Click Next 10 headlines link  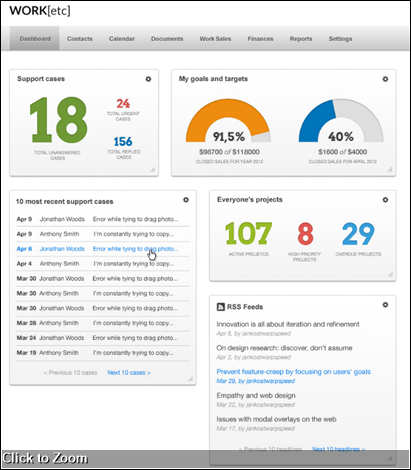point(339,449)
